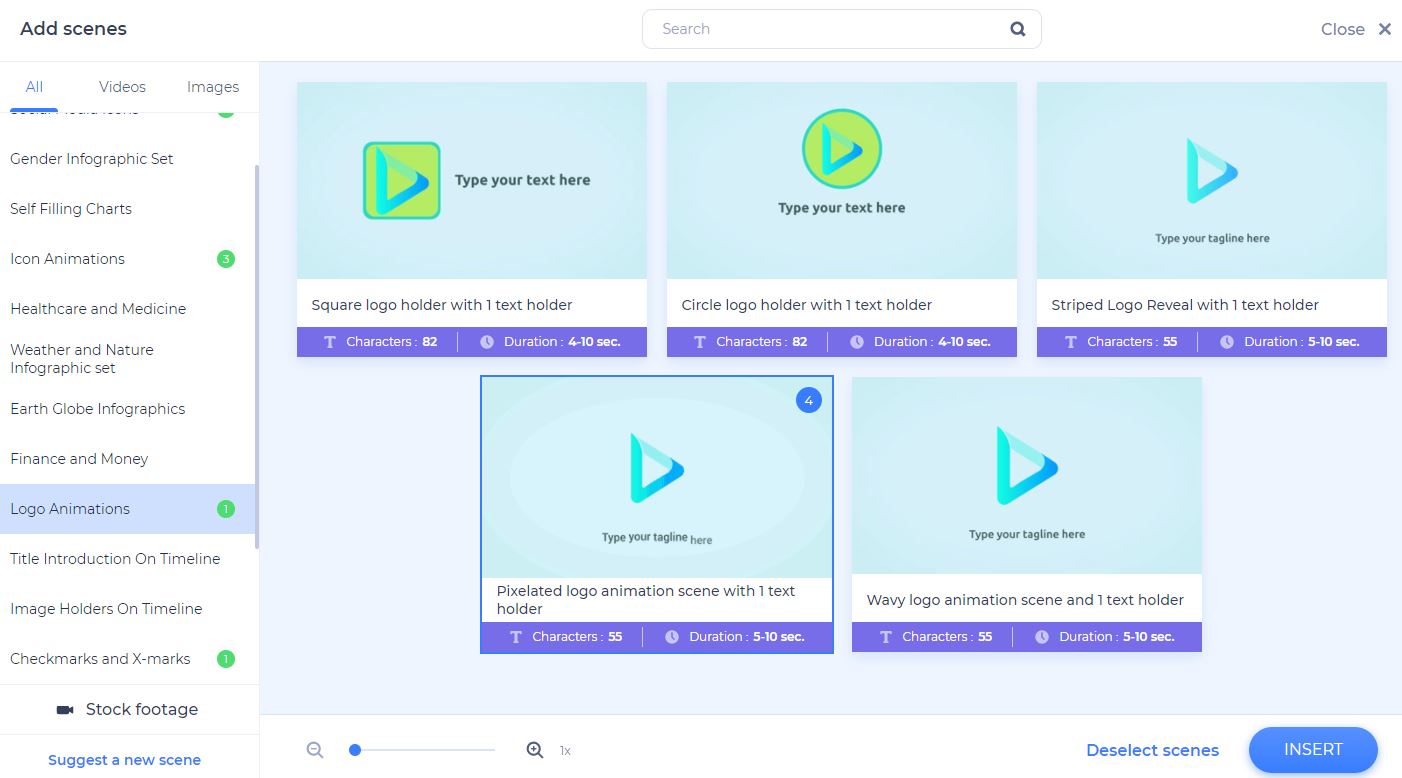This screenshot has width=1402, height=778.
Task: Click the INSERT button
Action: [1313, 749]
